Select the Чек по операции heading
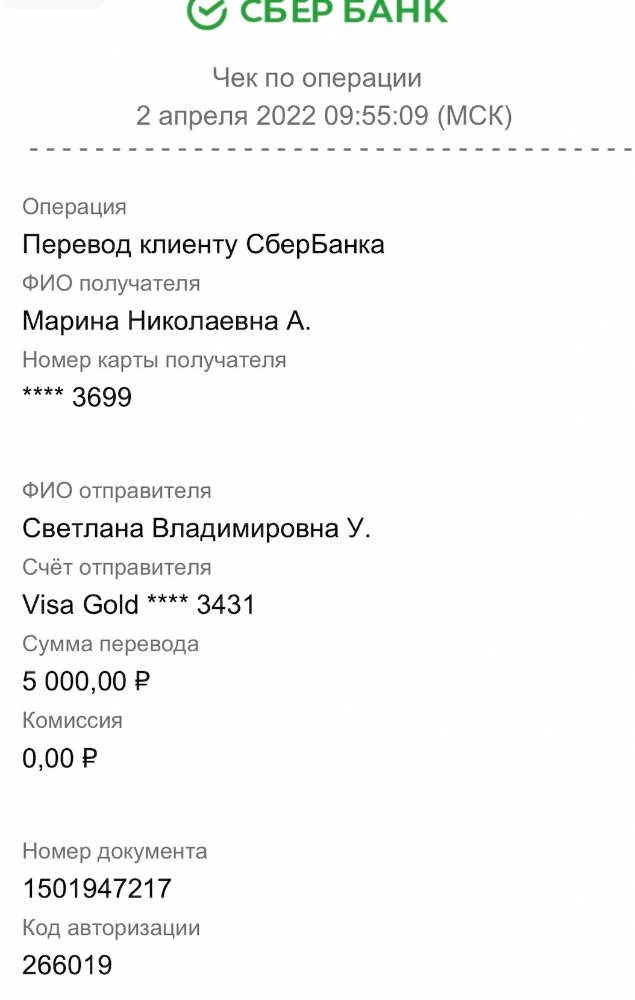This screenshot has height=1000, width=635. click(x=317, y=78)
